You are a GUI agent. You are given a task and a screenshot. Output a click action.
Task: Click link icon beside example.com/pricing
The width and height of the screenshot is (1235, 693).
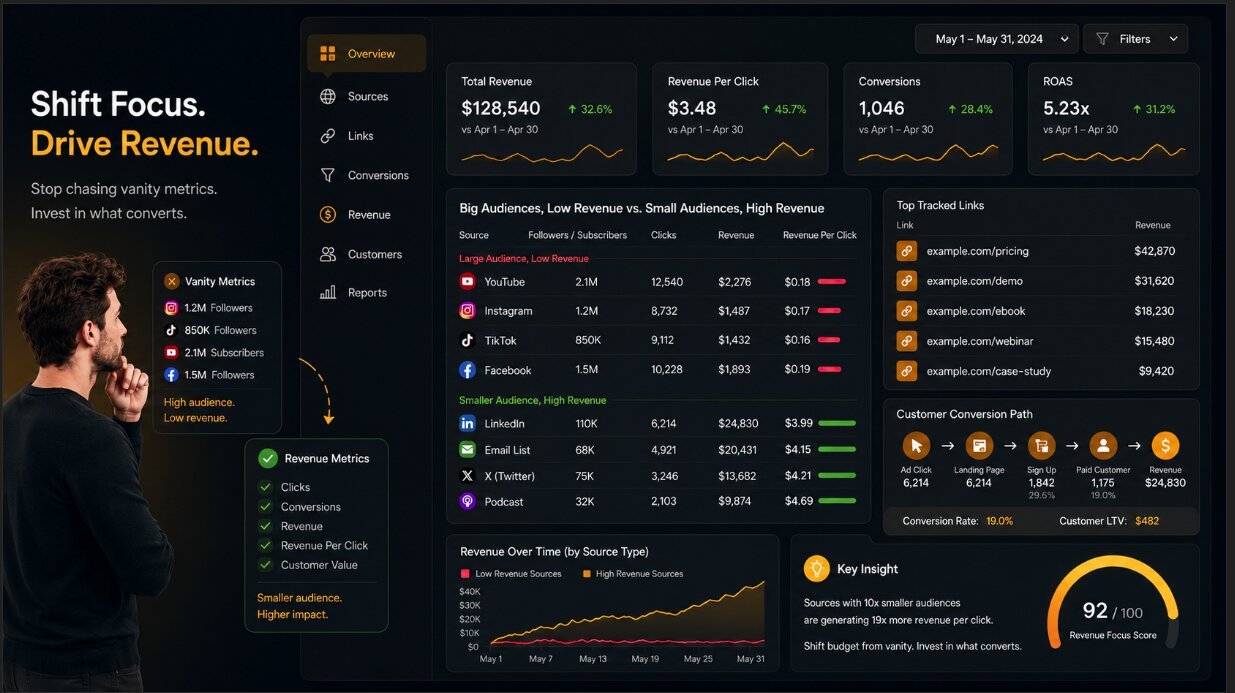[x=906, y=251]
